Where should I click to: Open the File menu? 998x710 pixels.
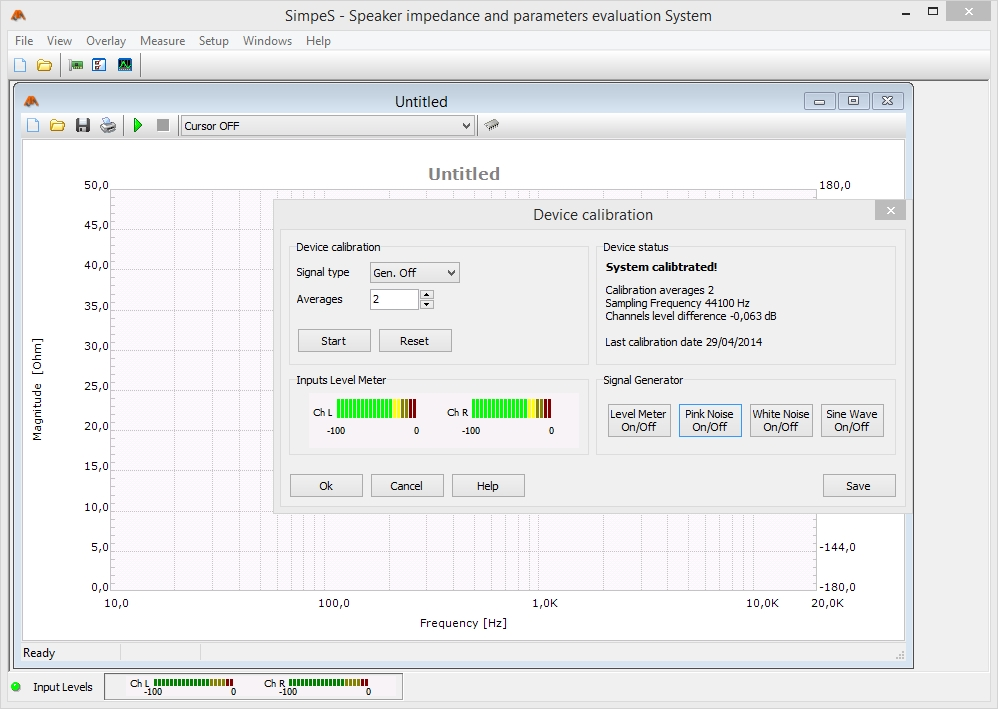point(24,41)
